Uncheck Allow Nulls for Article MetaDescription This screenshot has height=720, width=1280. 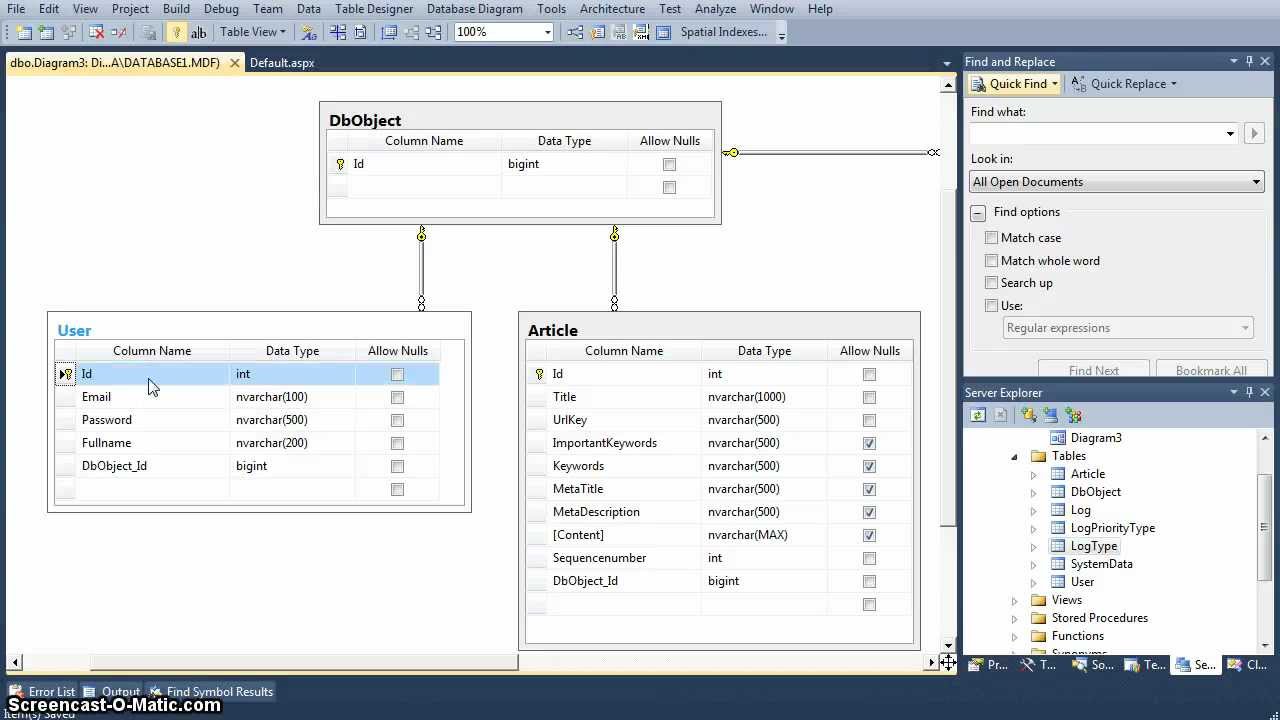[869, 512]
